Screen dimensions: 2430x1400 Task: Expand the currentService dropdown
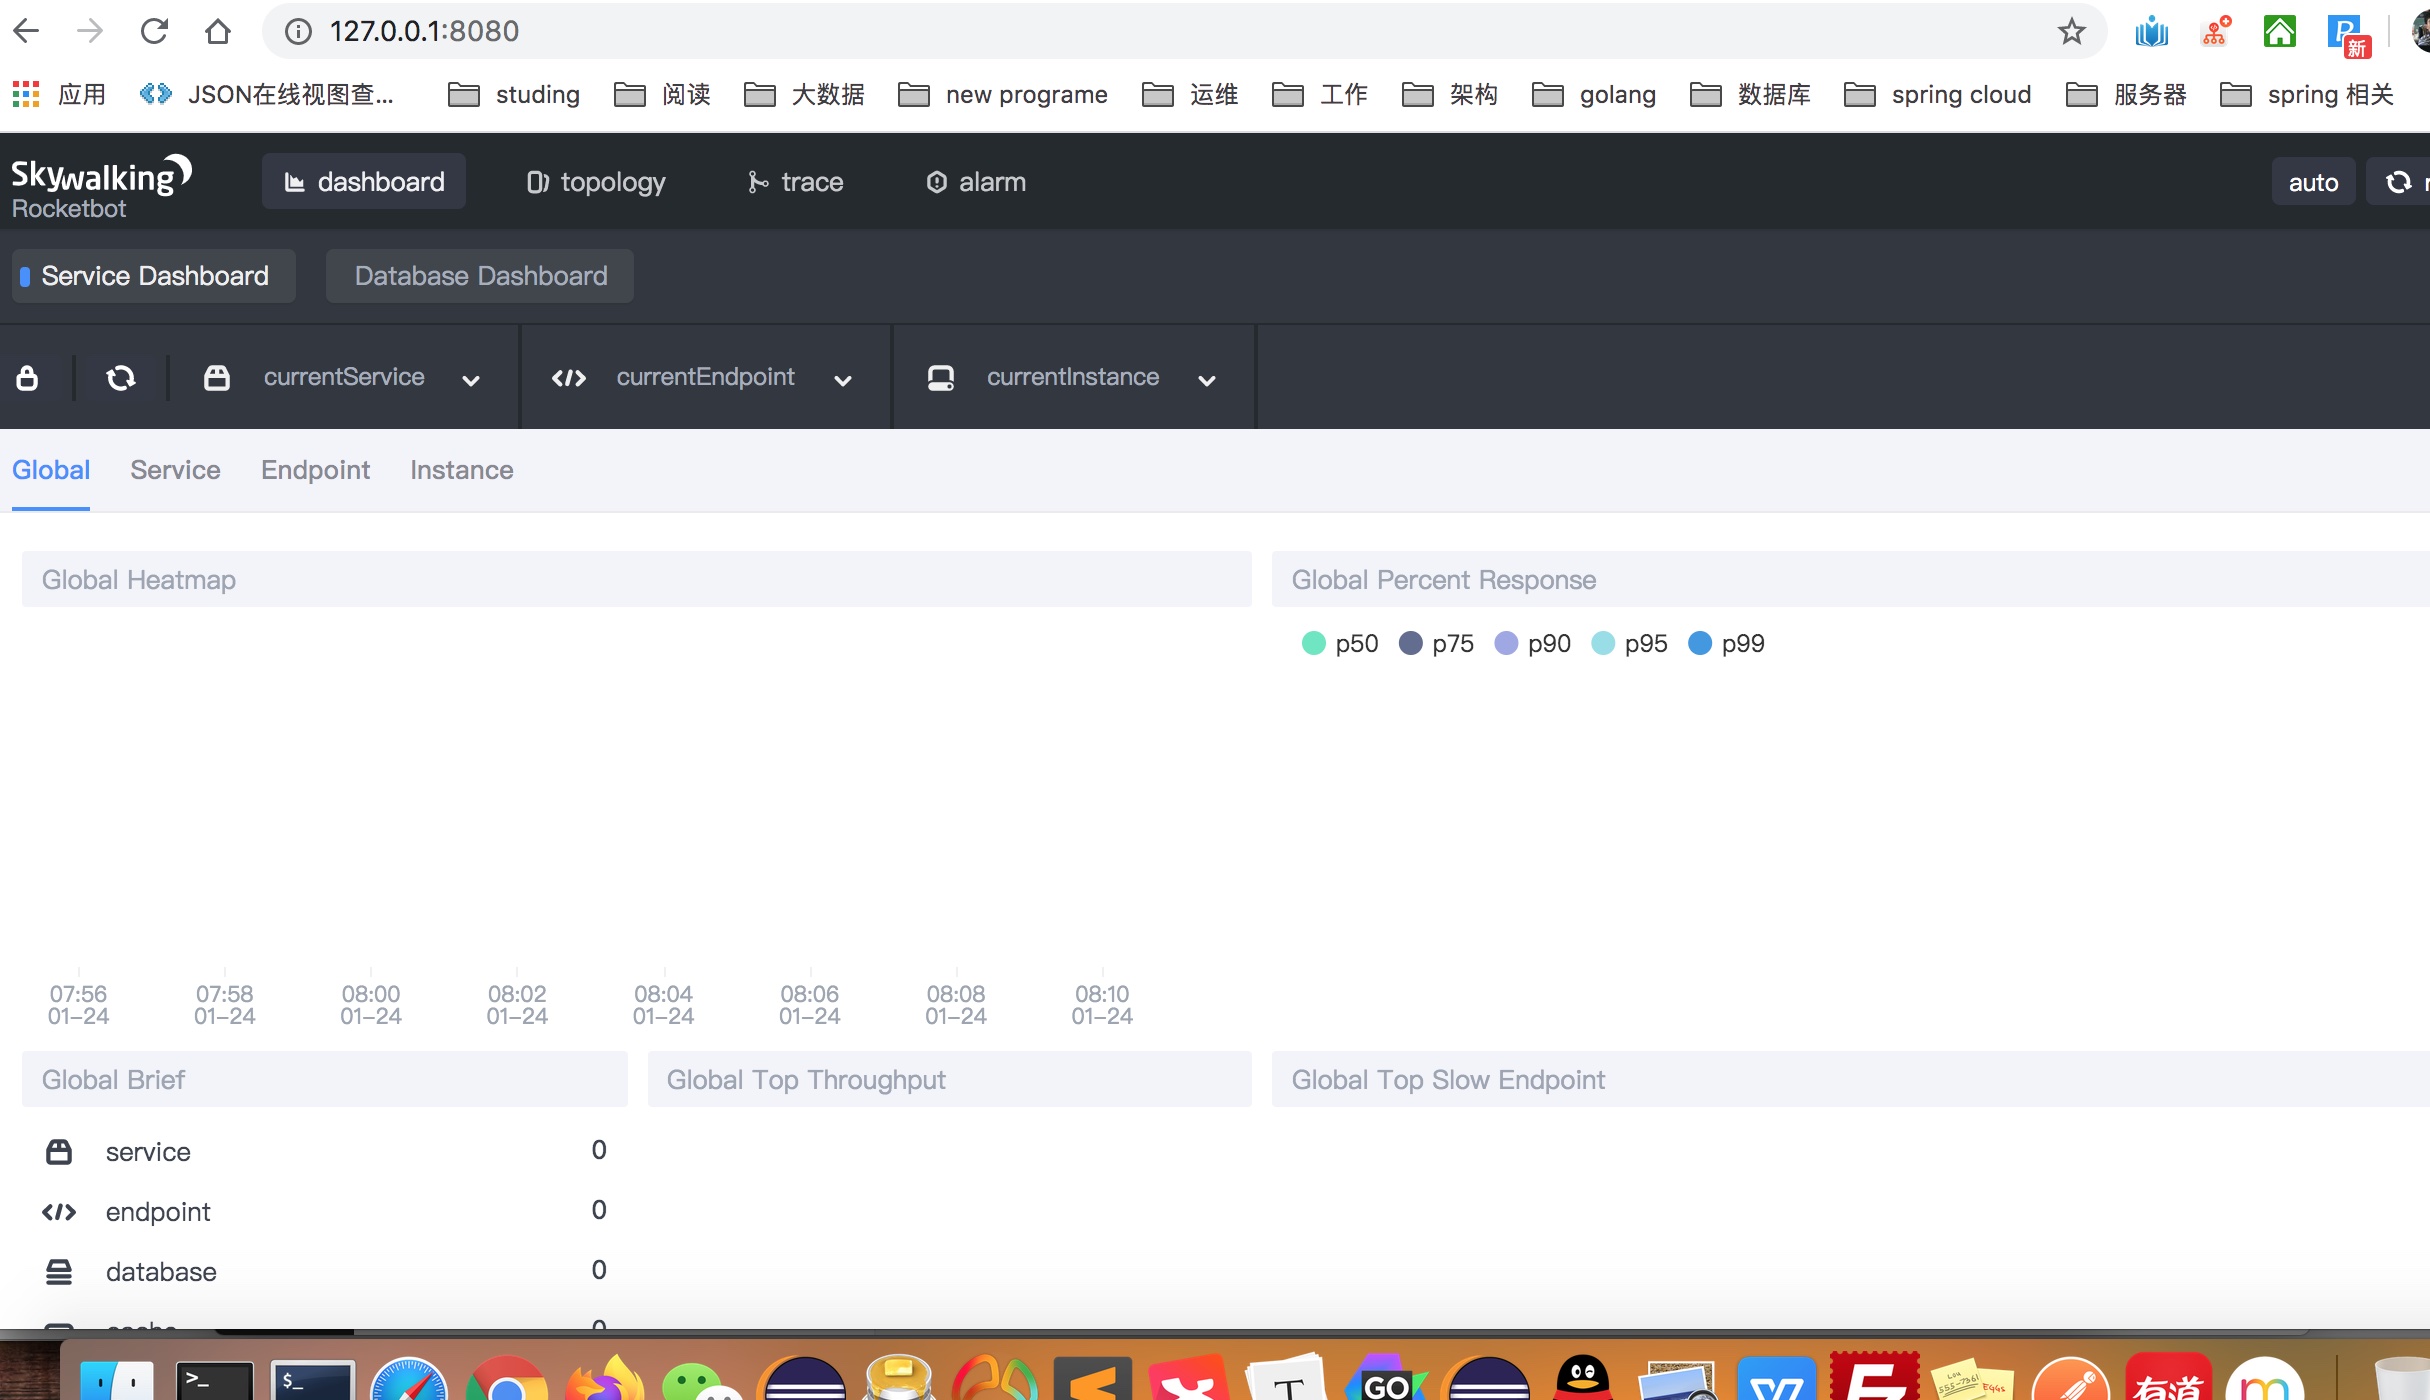point(344,378)
